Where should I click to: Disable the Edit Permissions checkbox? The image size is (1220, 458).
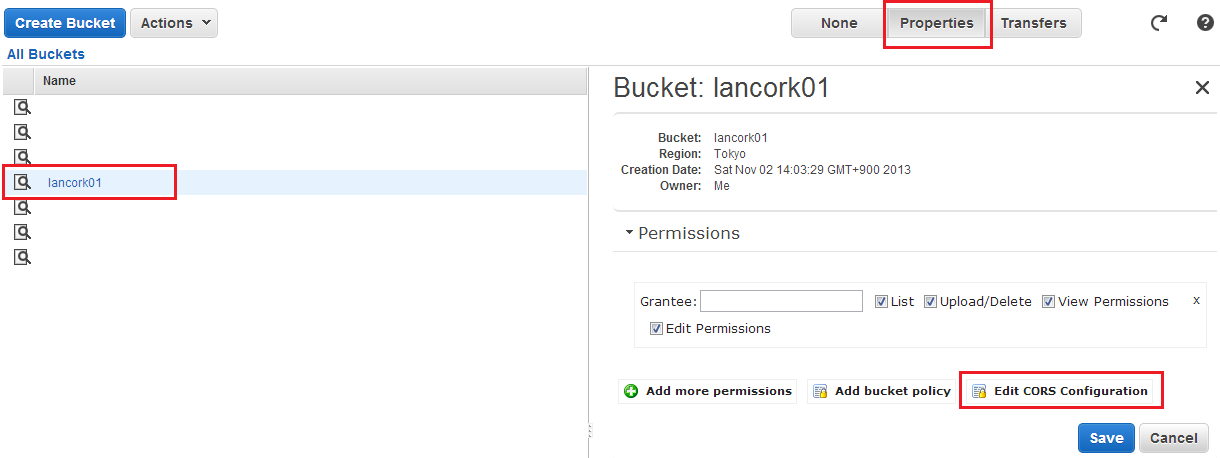coord(656,328)
